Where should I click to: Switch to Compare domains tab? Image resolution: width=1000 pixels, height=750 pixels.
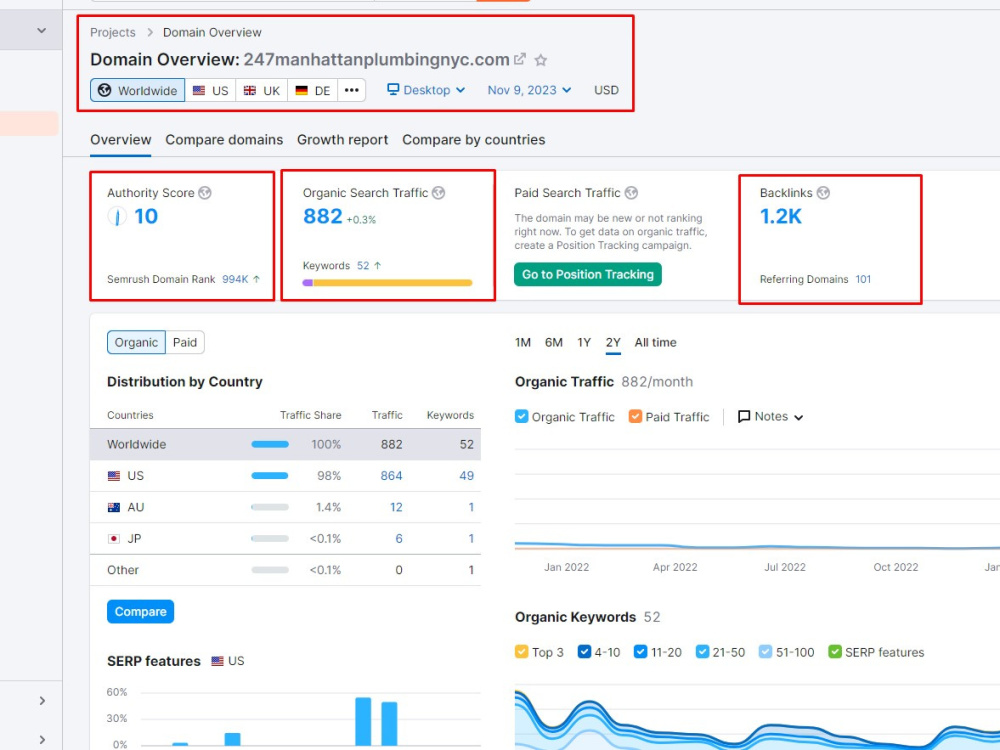[x=224, y=140]
